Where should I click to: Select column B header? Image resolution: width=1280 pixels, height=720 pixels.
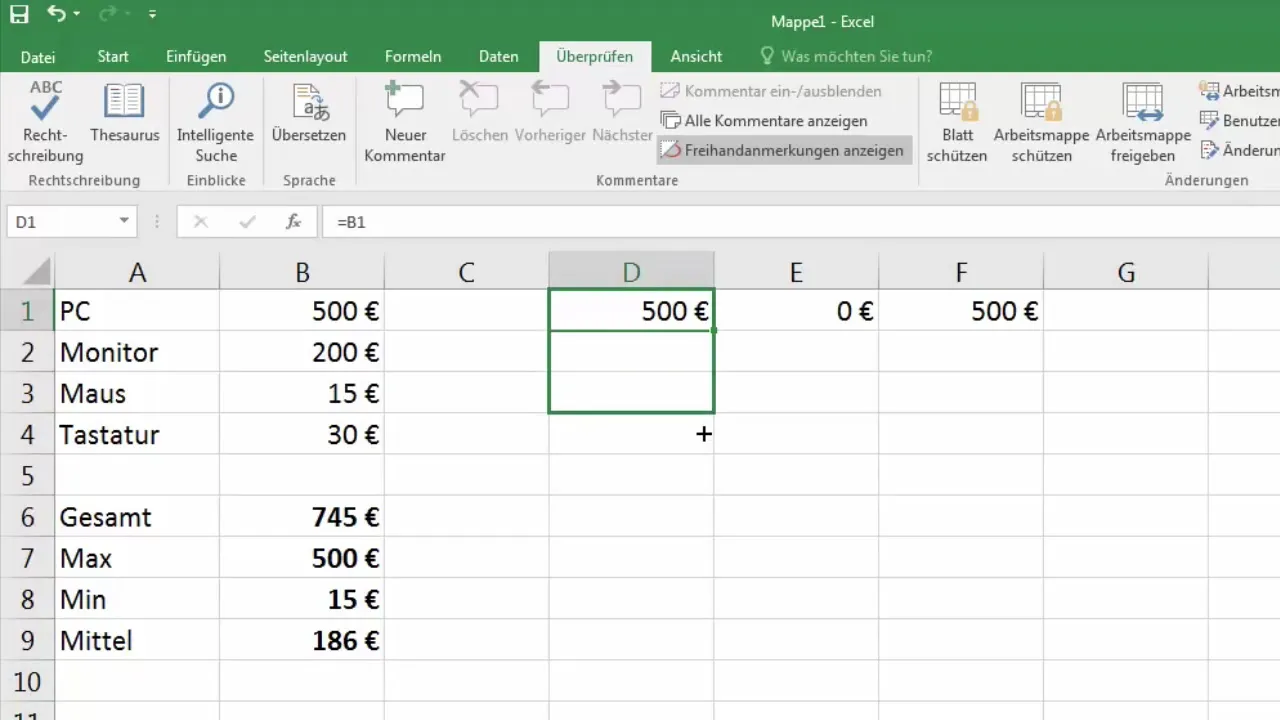pyautogui.click(x=302, y=272)
